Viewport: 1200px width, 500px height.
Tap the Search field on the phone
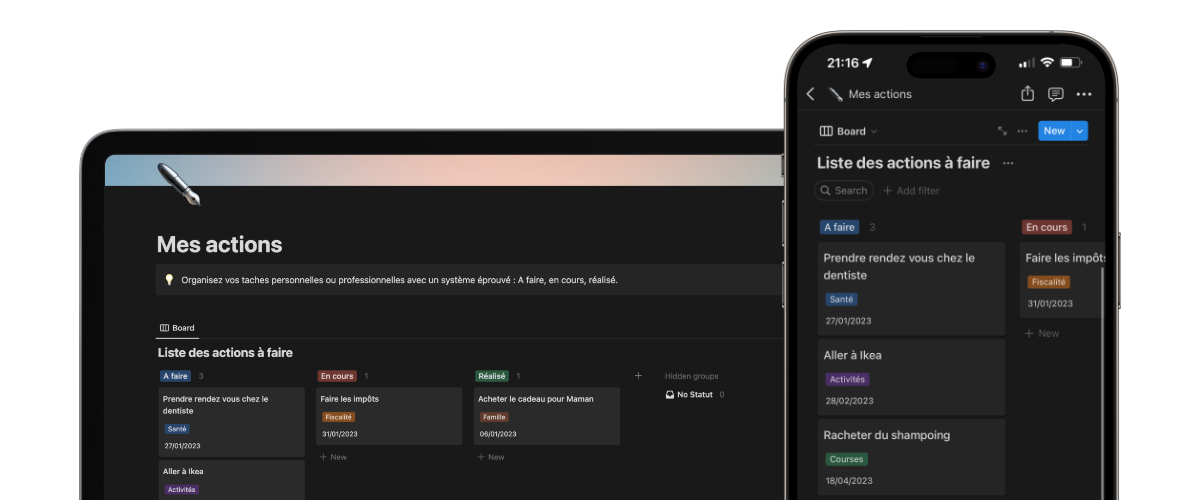tap(845, 190)
